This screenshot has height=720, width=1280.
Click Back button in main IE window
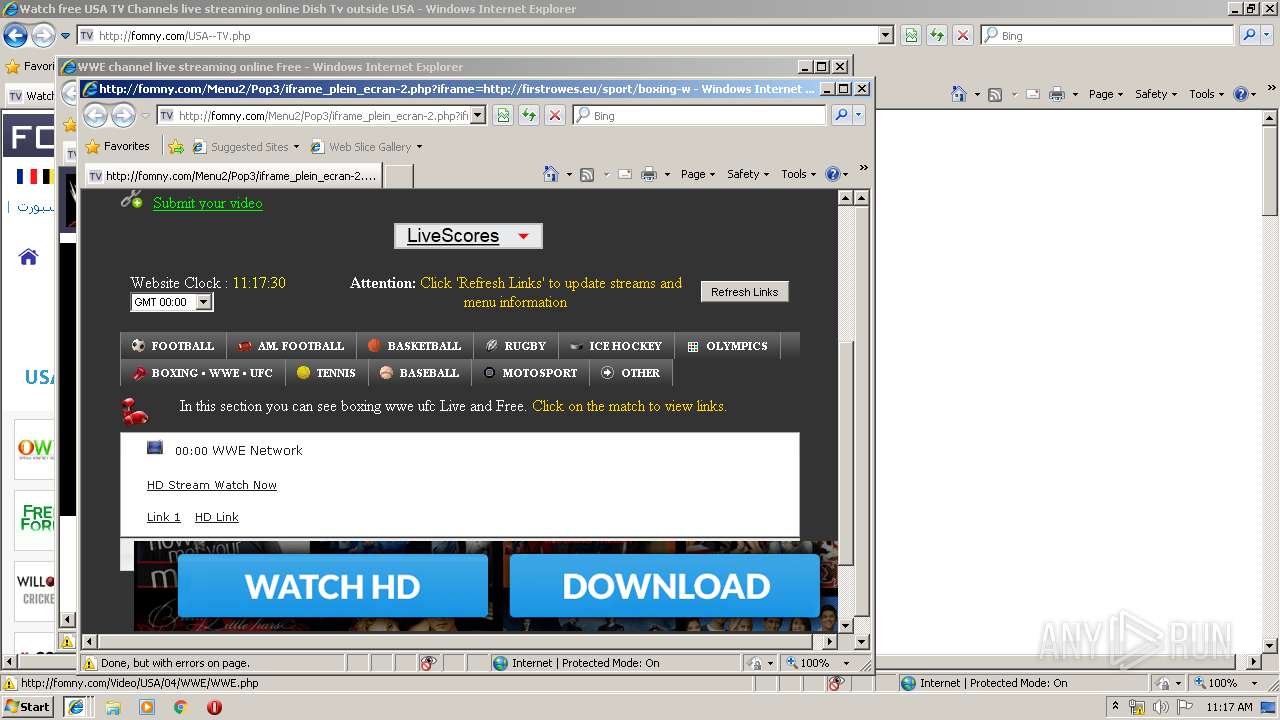(x=15, y=35)
